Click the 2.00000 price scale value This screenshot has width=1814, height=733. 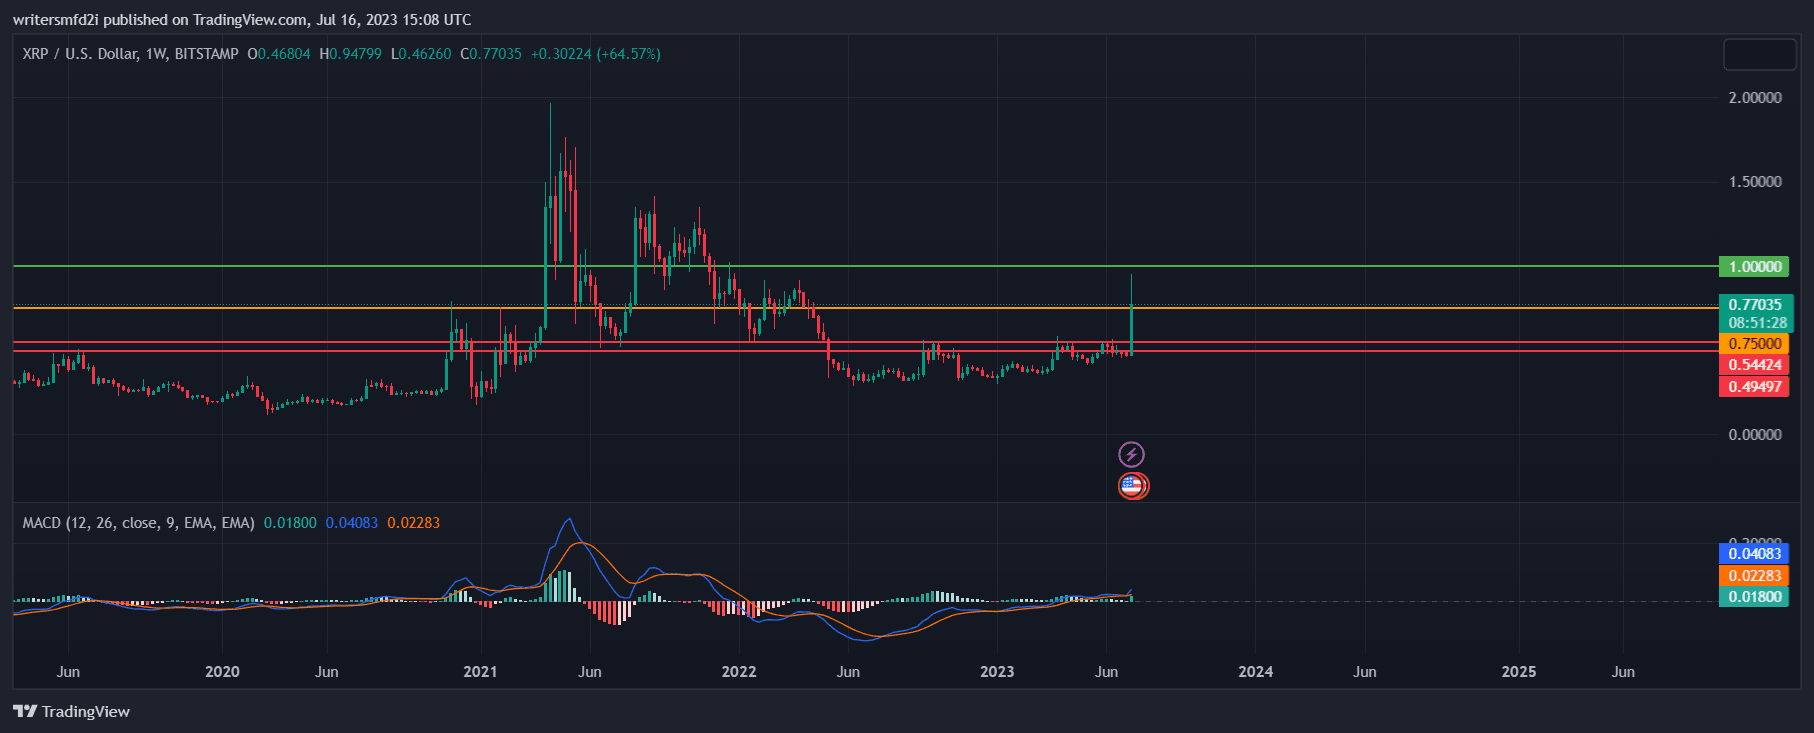pyautogui.click(x=1754, y=98)
